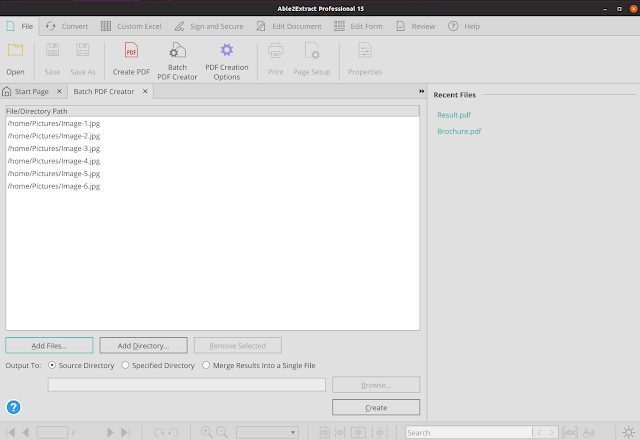The width and height of the screenshot is (640, 440).
Task: Close the Start Page tab
Action: point(59,91)
